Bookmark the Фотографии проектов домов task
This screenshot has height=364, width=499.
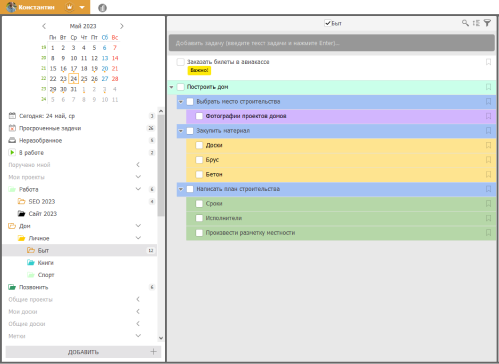(x=488, y=116)
